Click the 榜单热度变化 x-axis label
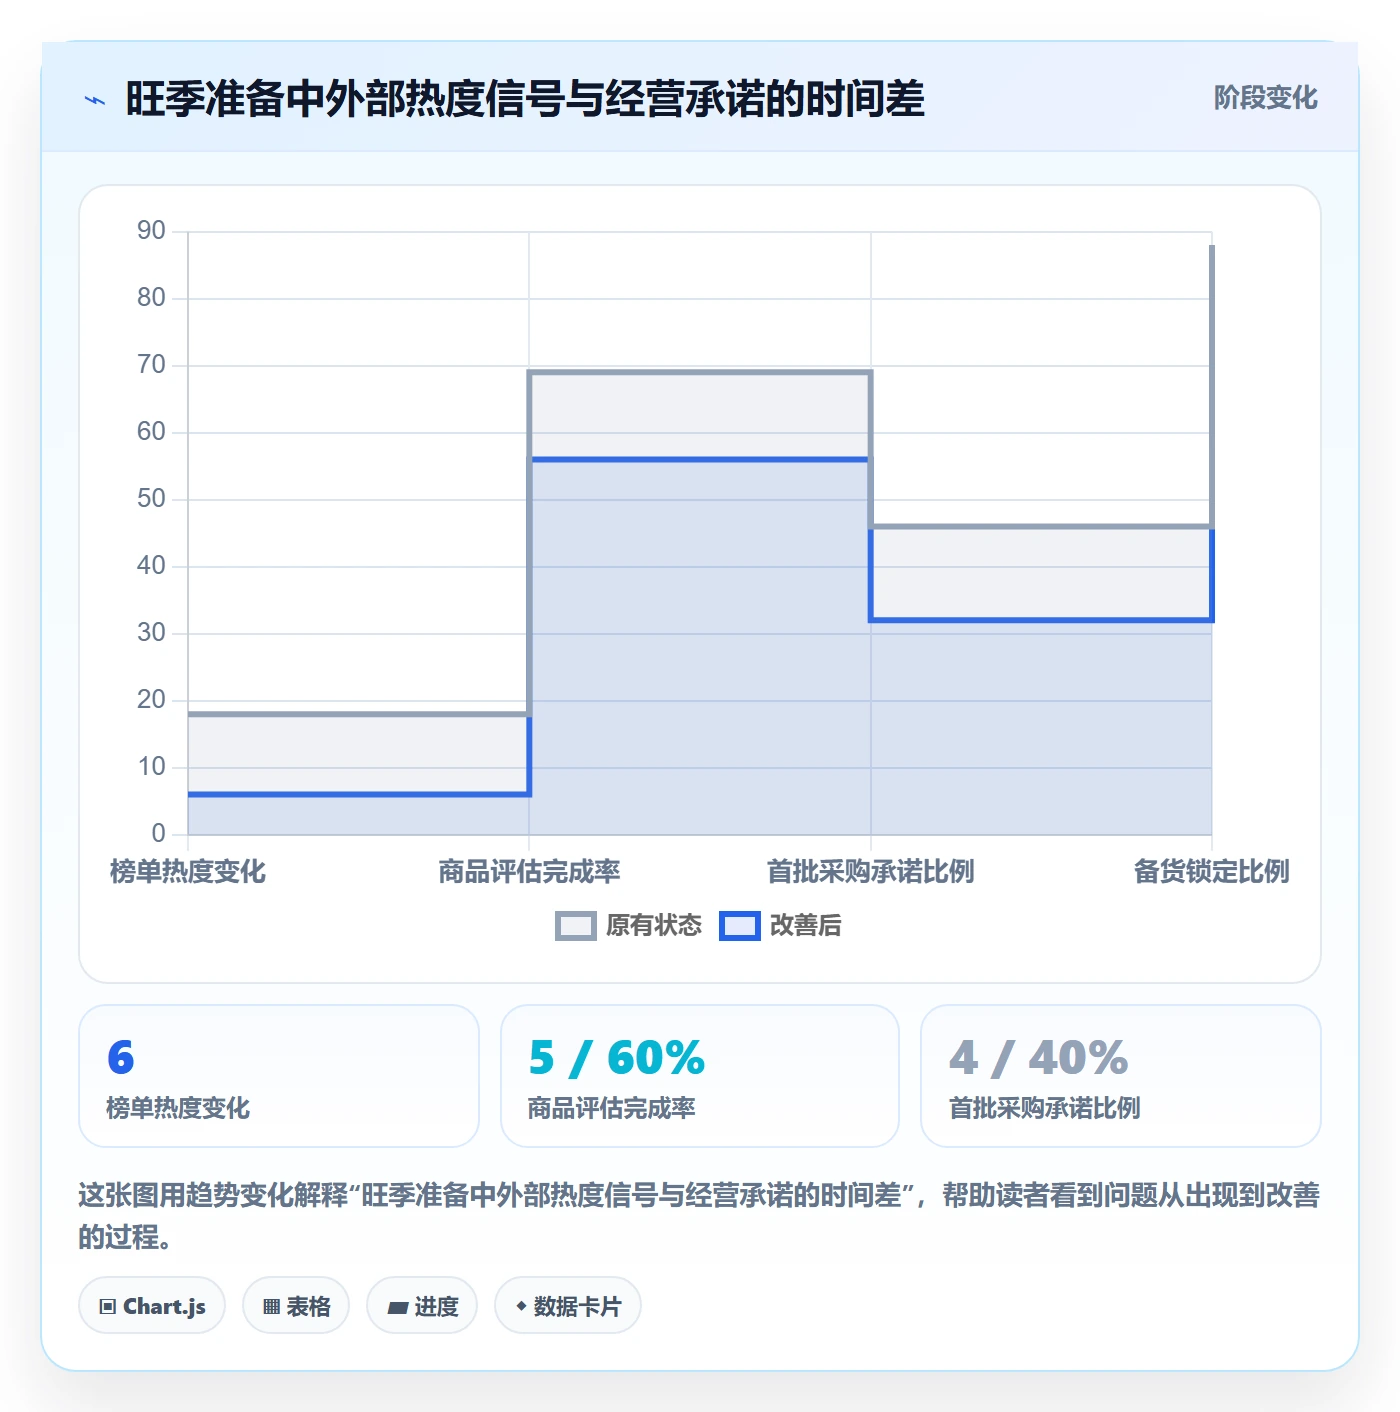Viewport: 1400px width, 1412px height. coord(188,872)
